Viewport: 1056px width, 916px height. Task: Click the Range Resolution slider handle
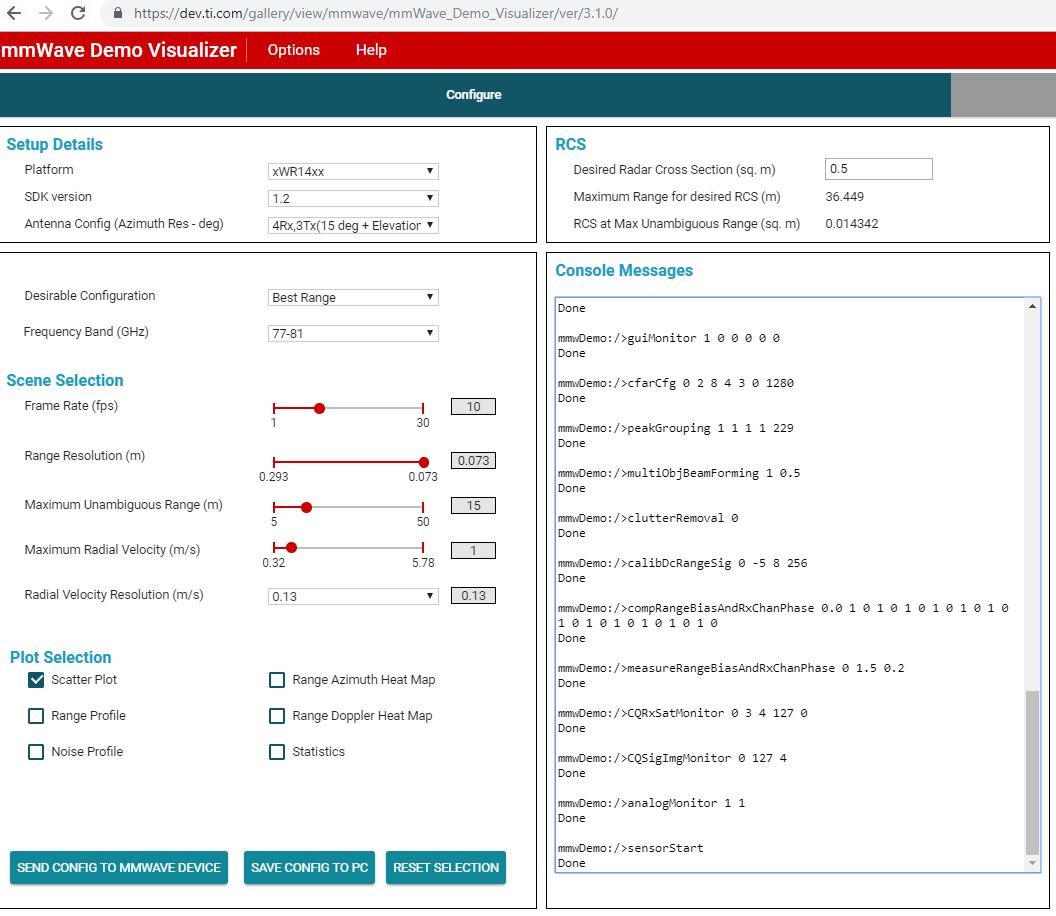pos(424,462)
